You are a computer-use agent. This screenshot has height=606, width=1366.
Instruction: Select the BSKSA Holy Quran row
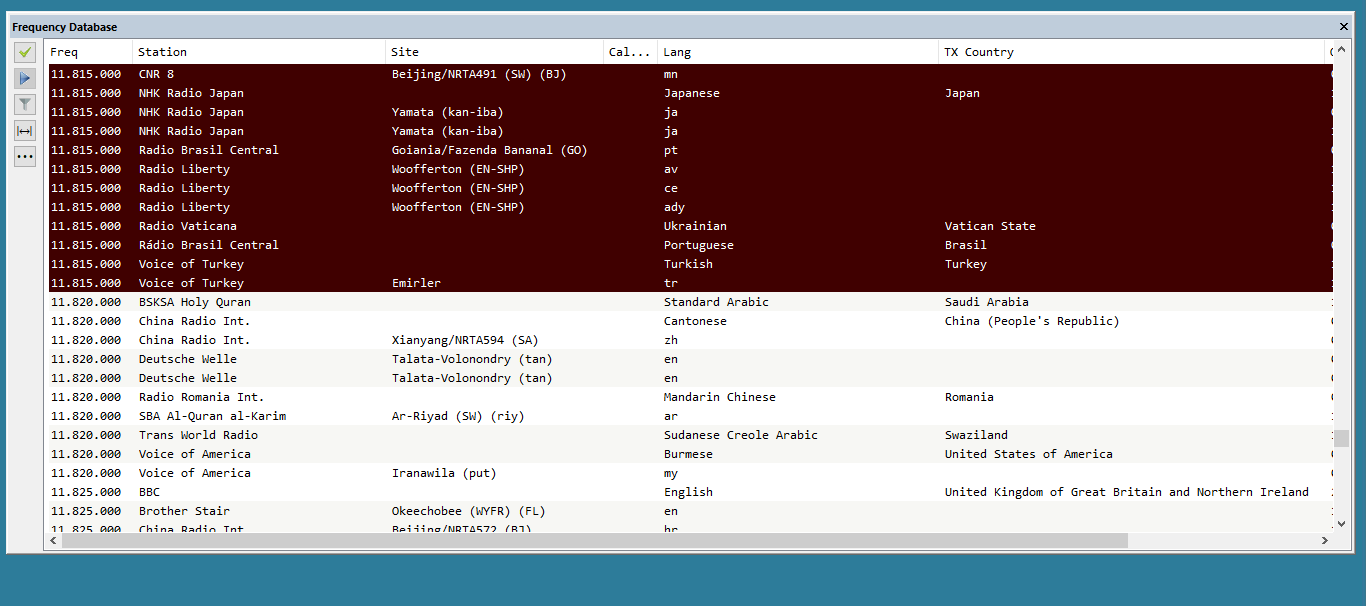coord(400,302)
